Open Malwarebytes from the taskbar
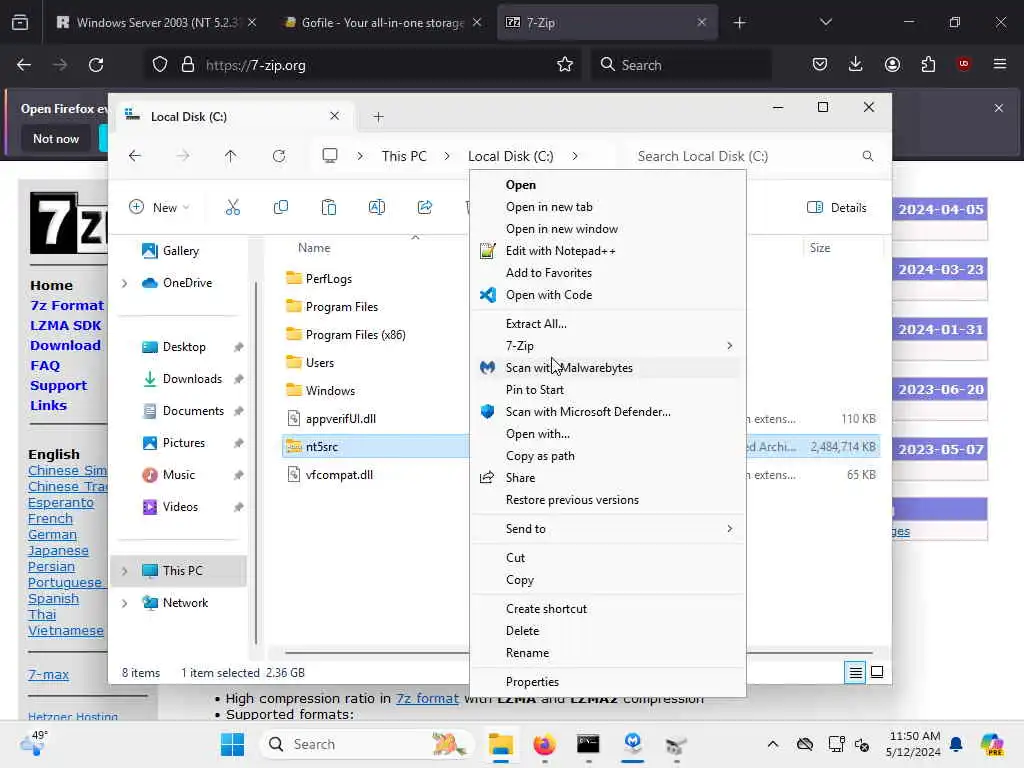 [632, 743]
